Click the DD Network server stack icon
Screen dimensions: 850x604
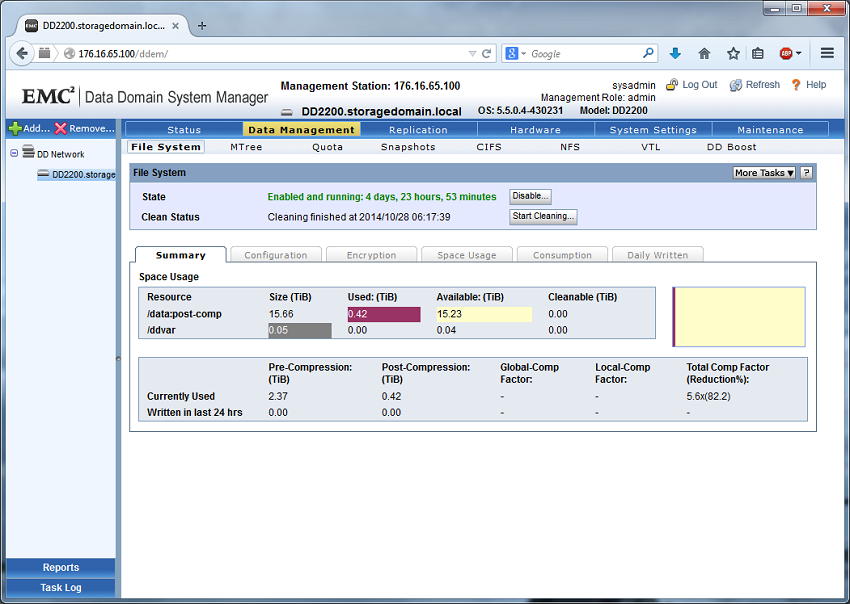(x=28, y=152)
